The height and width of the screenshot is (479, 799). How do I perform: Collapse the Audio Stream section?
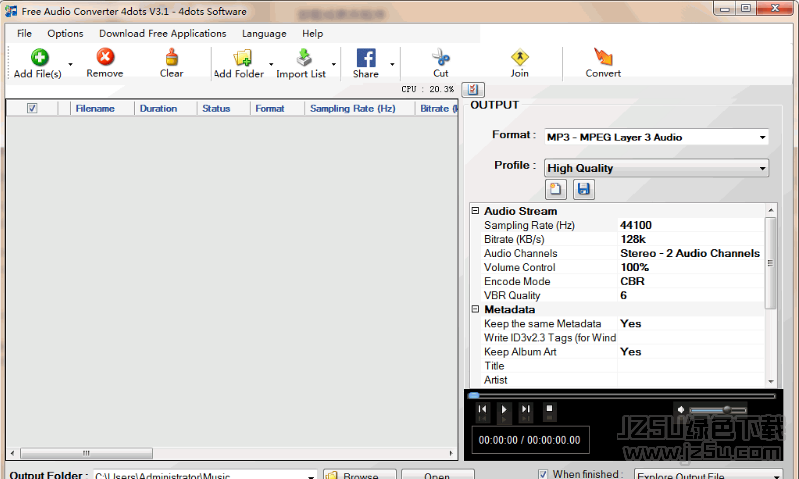[x=475, y=210]
